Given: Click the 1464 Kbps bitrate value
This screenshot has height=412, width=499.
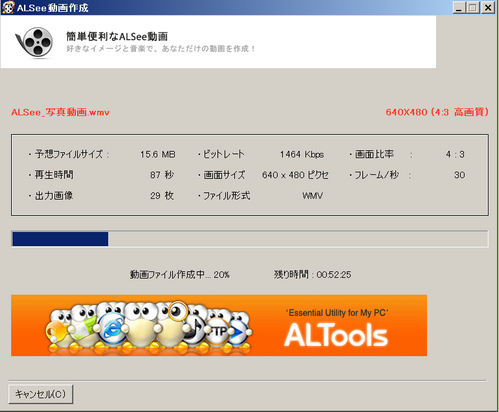Looking at the screenshot, I should point(302,154).
